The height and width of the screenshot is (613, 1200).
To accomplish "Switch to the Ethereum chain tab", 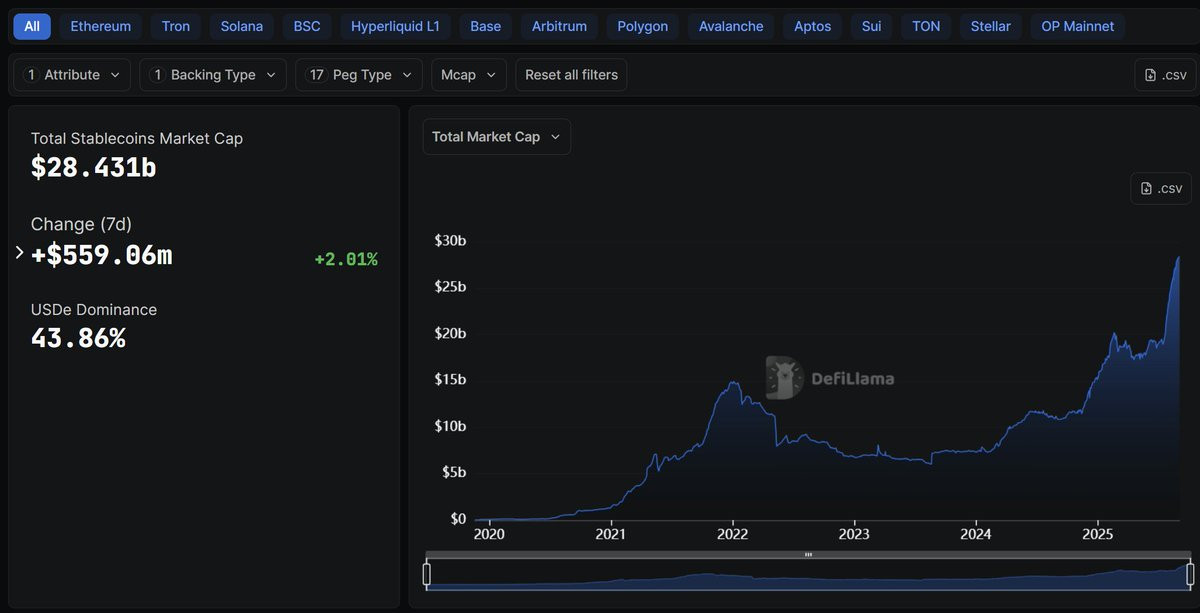I will 100,26.
